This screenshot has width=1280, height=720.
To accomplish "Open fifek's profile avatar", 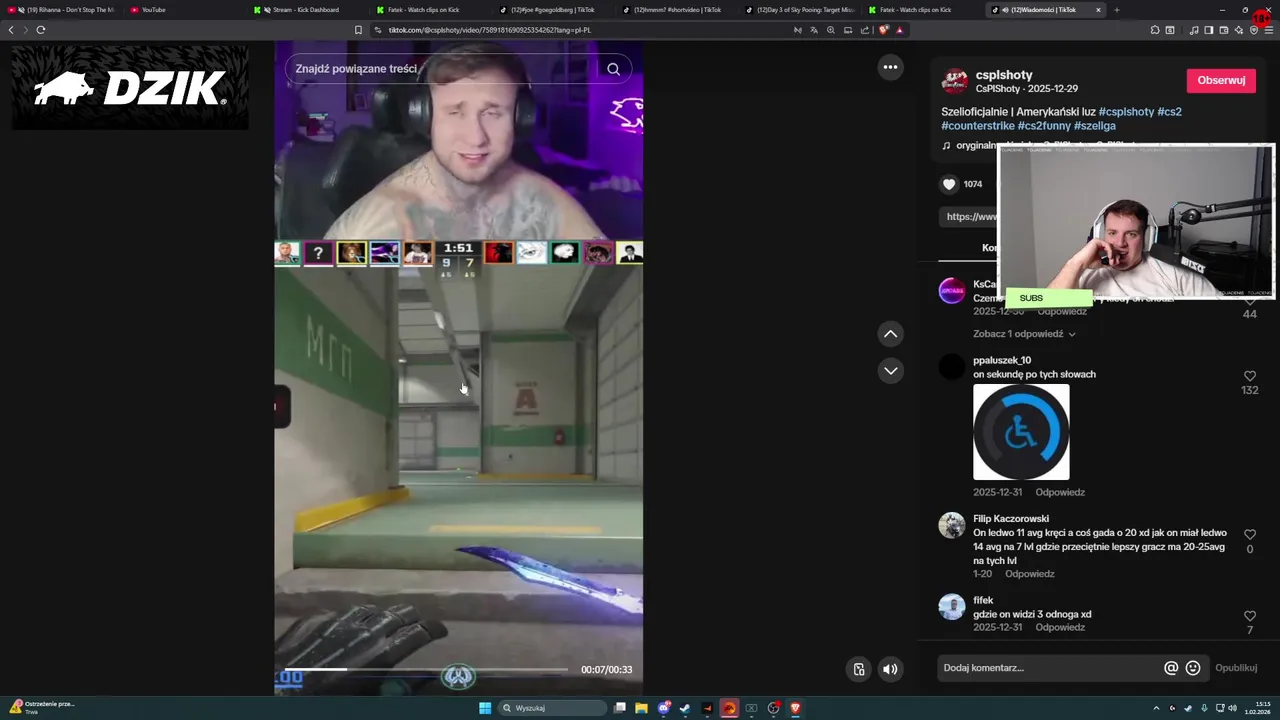I will click(952, 606).
